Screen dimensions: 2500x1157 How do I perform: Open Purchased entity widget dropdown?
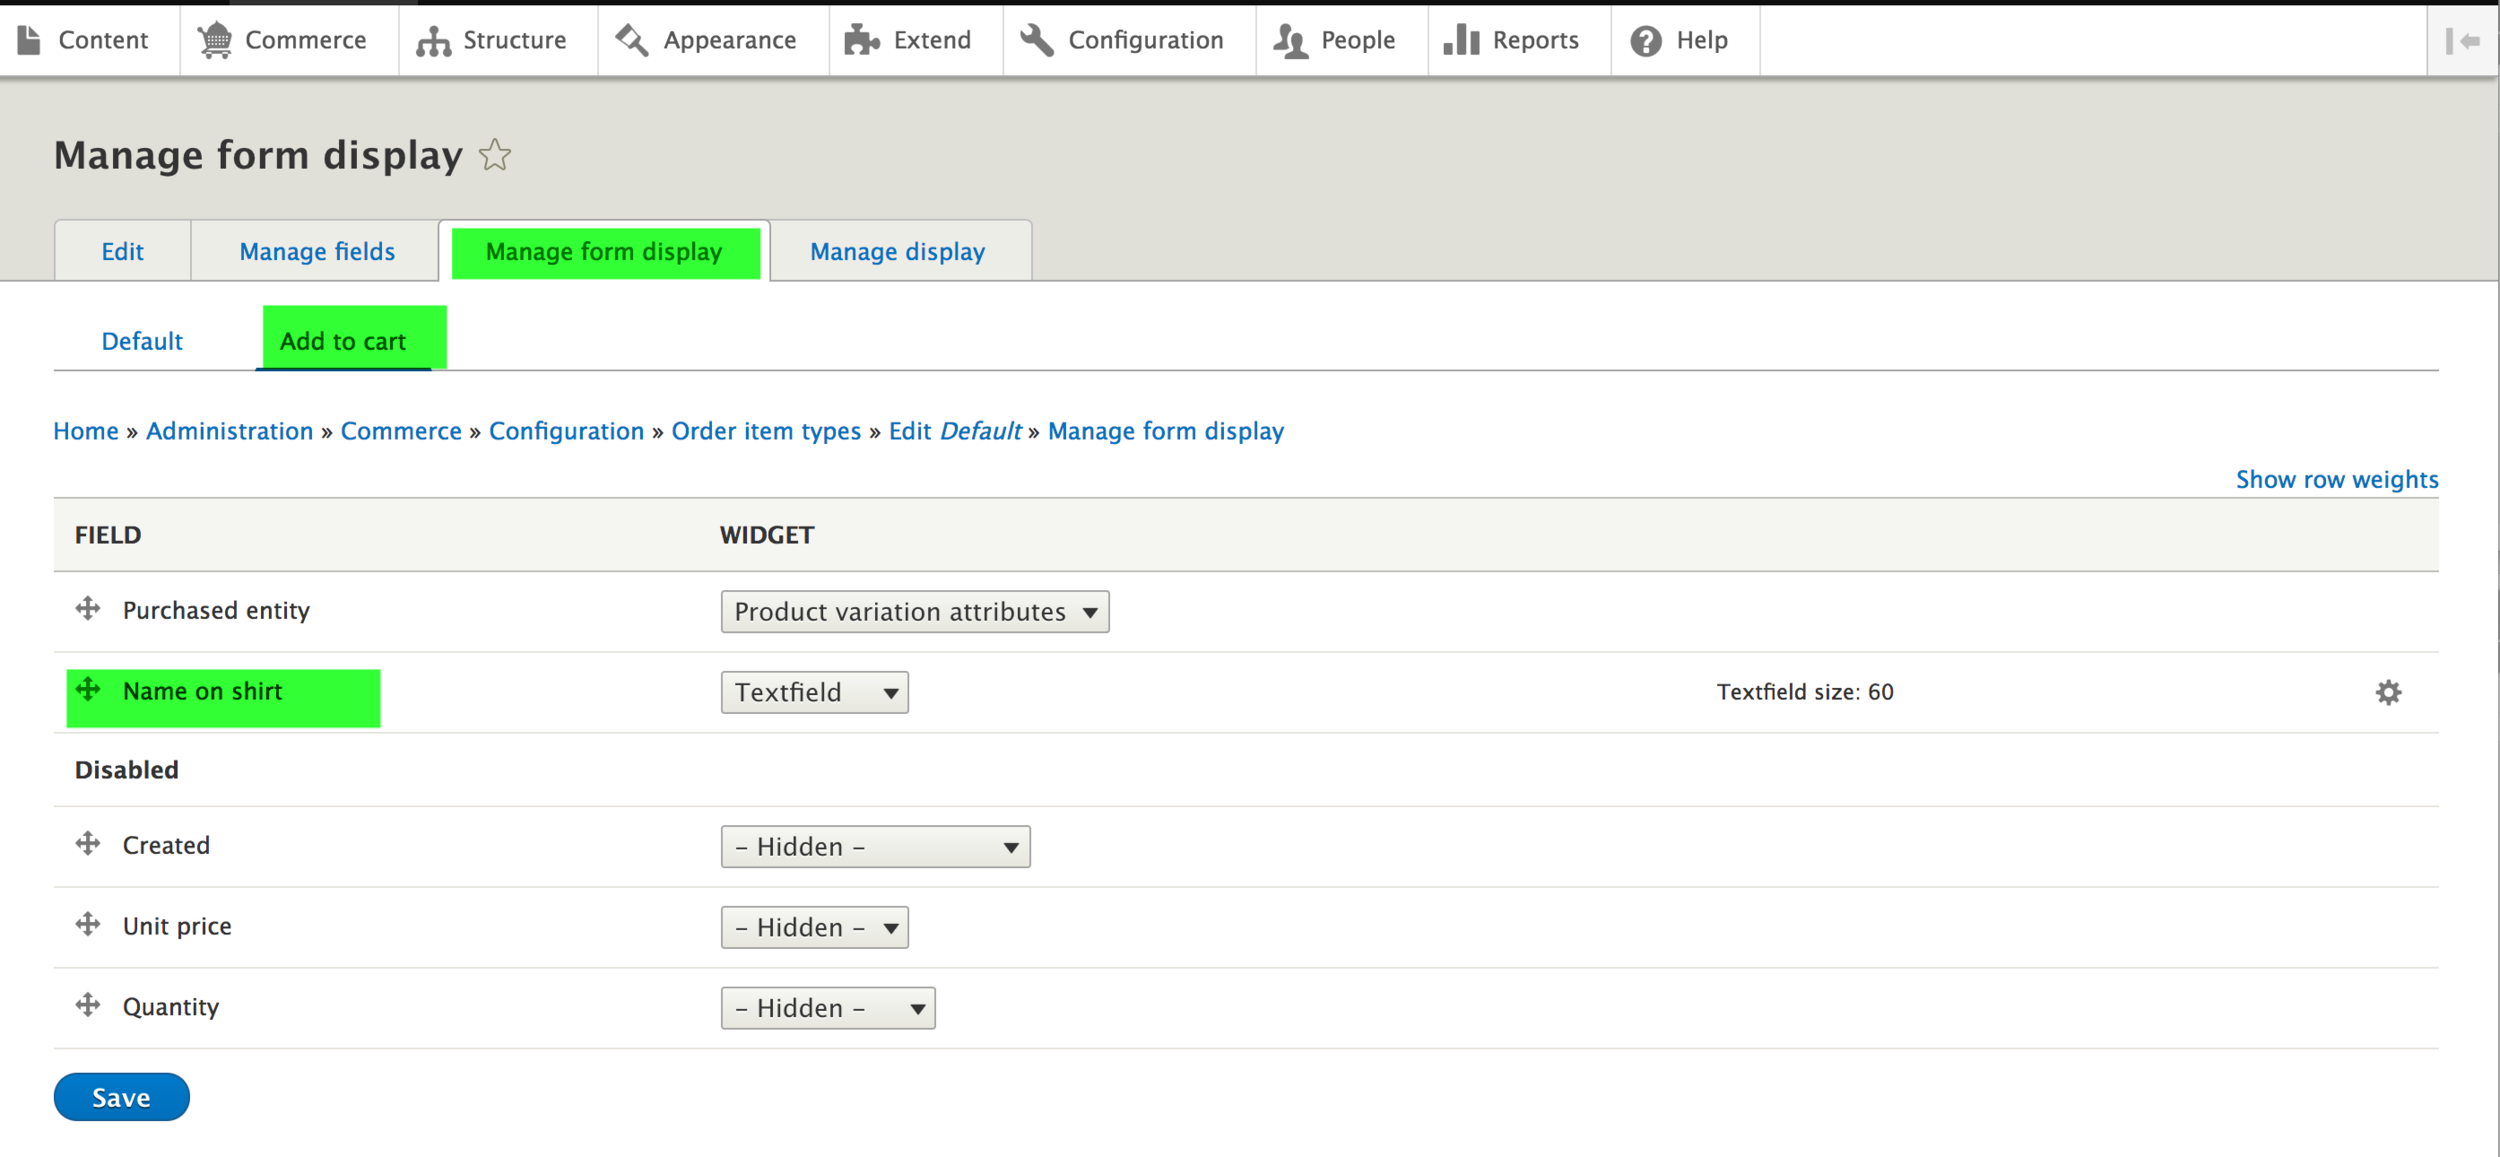coord(914,611)
